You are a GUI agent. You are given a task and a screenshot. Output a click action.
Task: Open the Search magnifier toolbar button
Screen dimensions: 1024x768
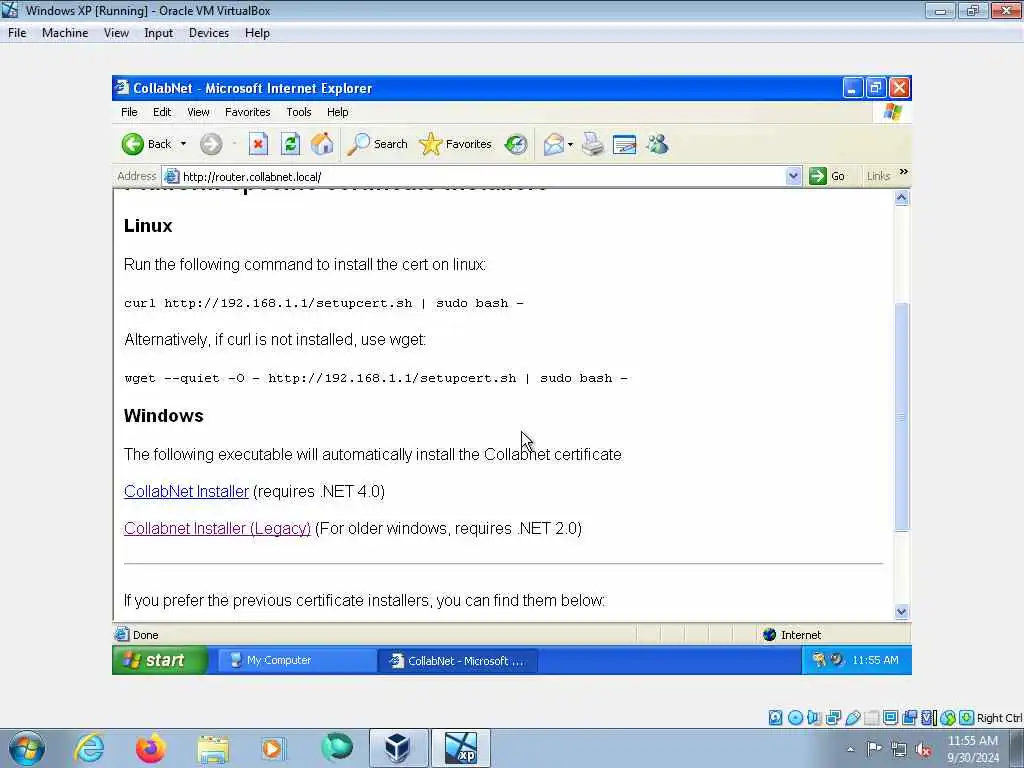(377, 144)
